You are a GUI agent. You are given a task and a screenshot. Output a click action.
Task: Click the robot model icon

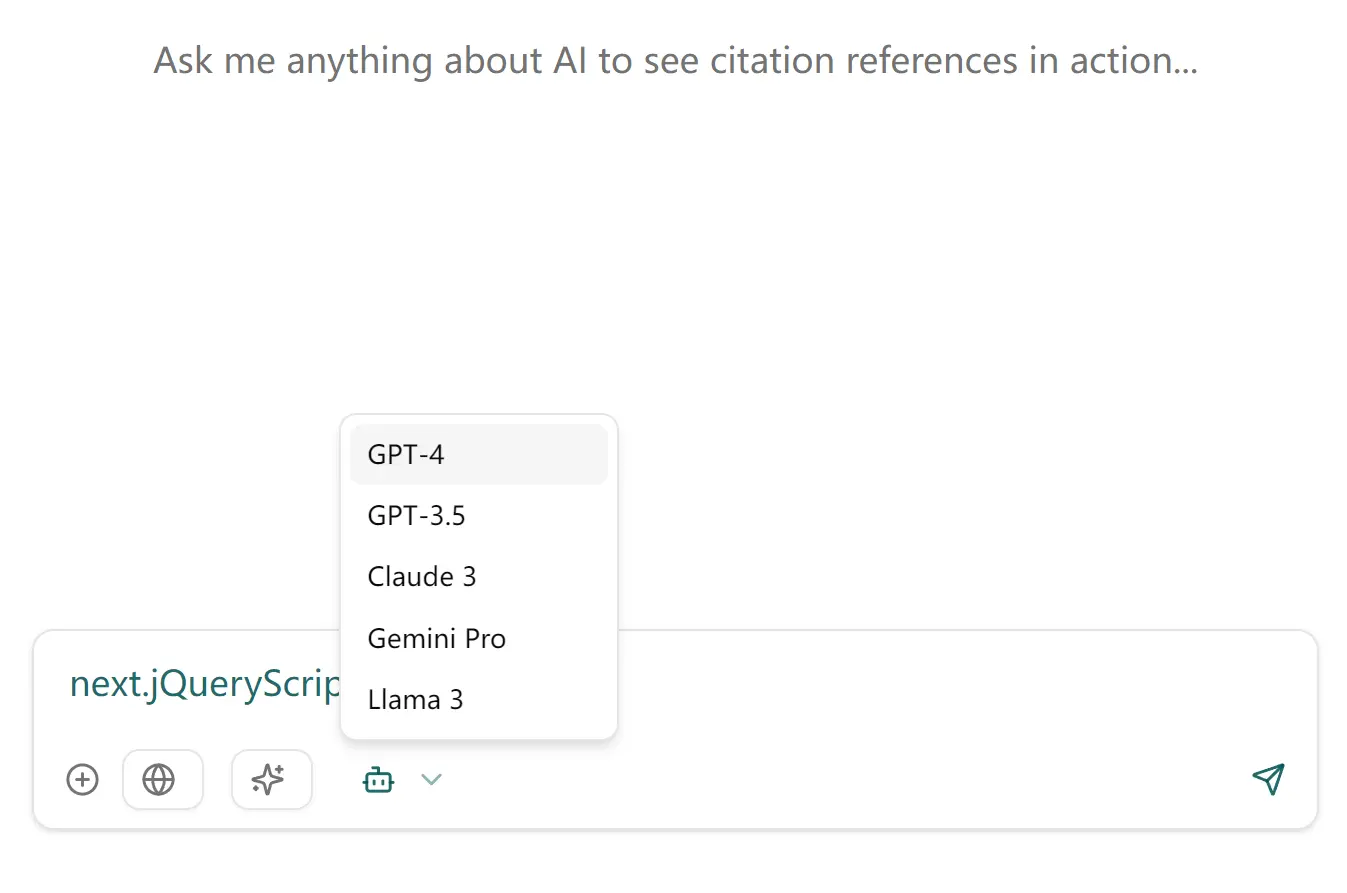click(379, 779)
